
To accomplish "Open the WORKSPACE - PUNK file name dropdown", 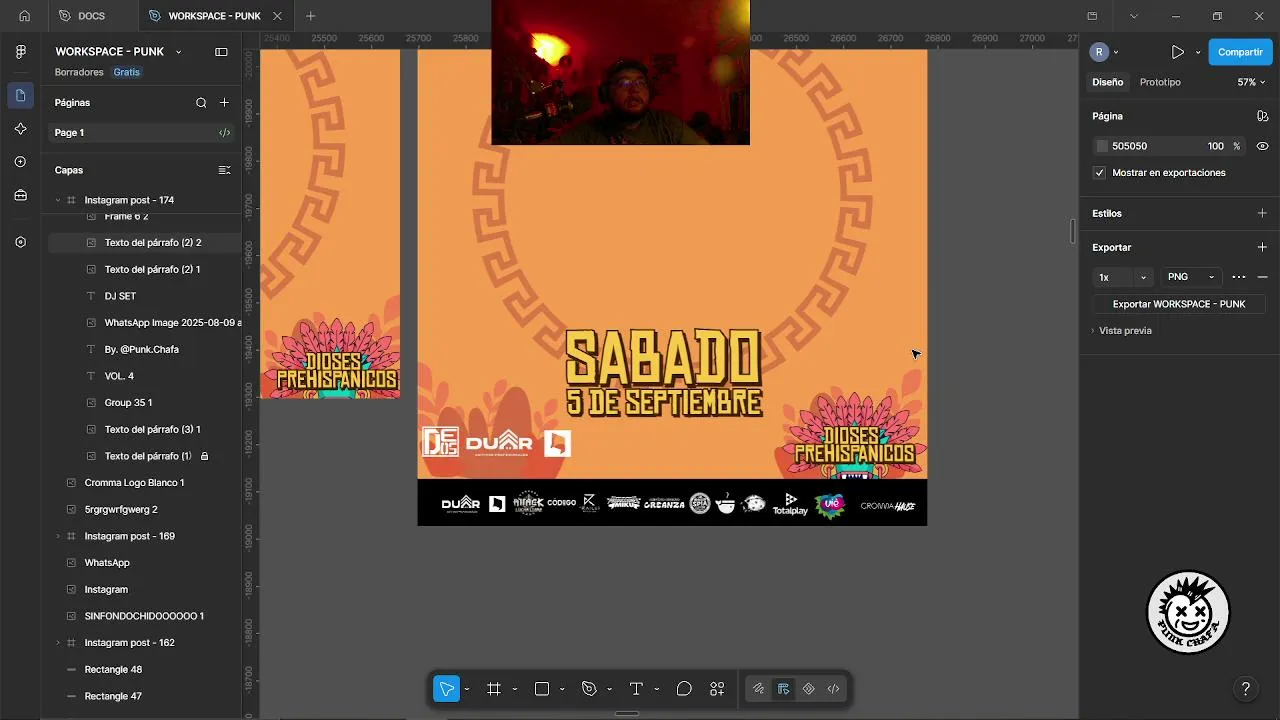I will point(178,52).
